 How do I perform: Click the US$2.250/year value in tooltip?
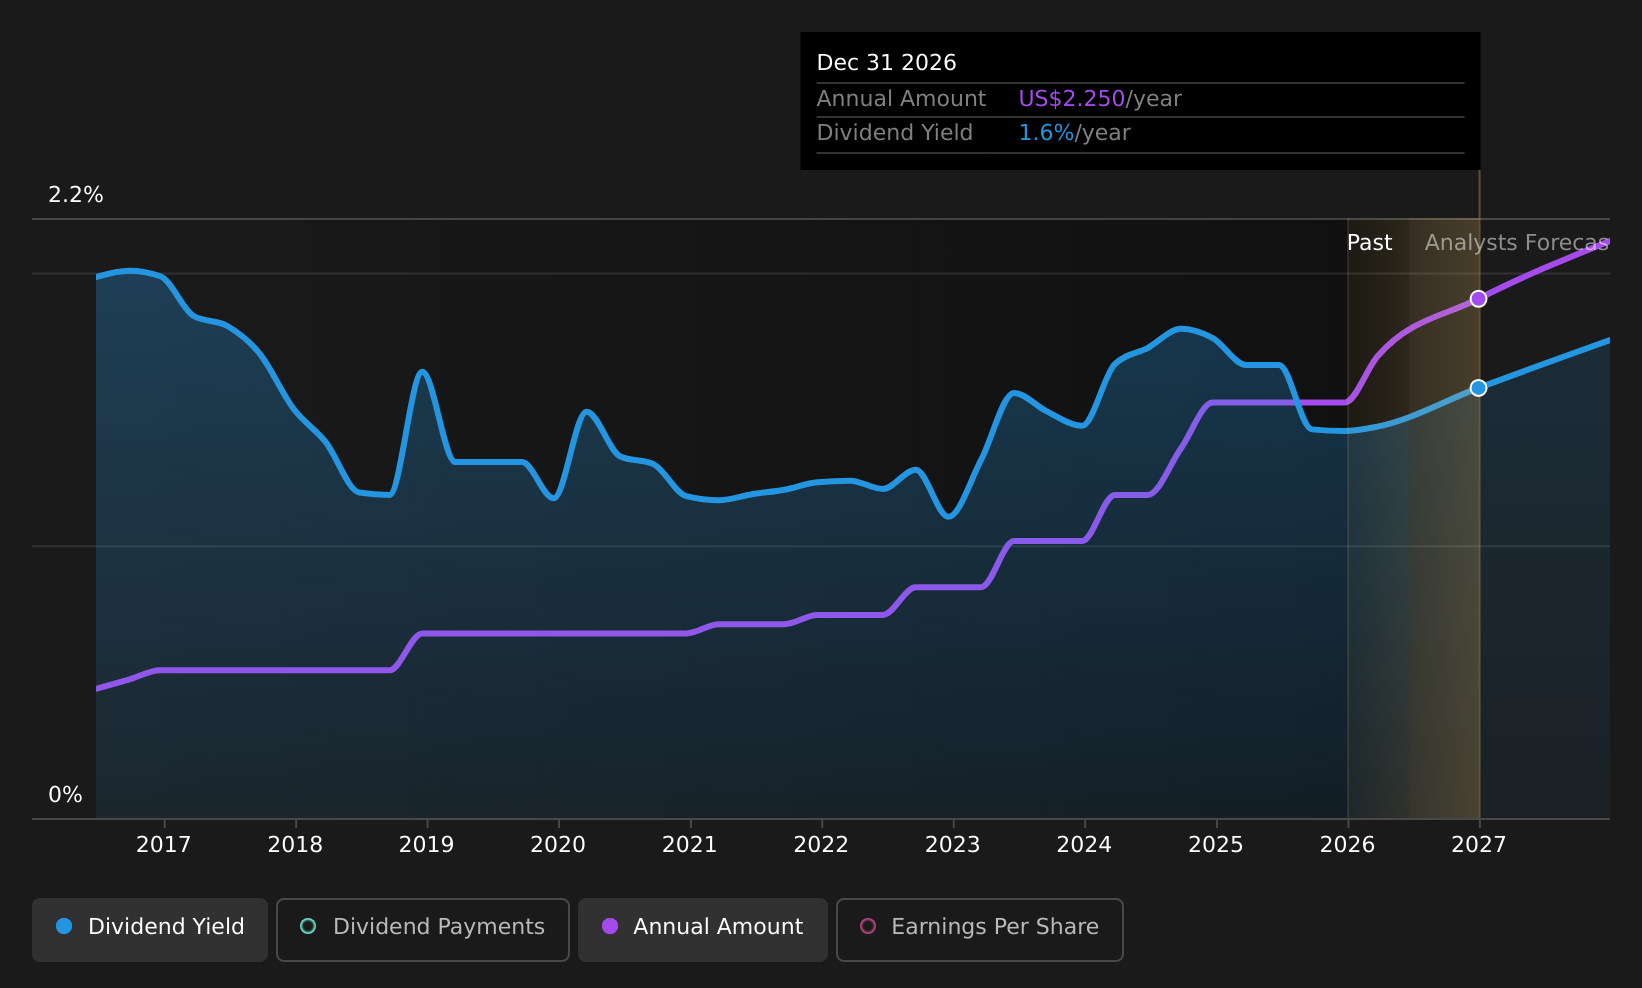pos(1100,99)
